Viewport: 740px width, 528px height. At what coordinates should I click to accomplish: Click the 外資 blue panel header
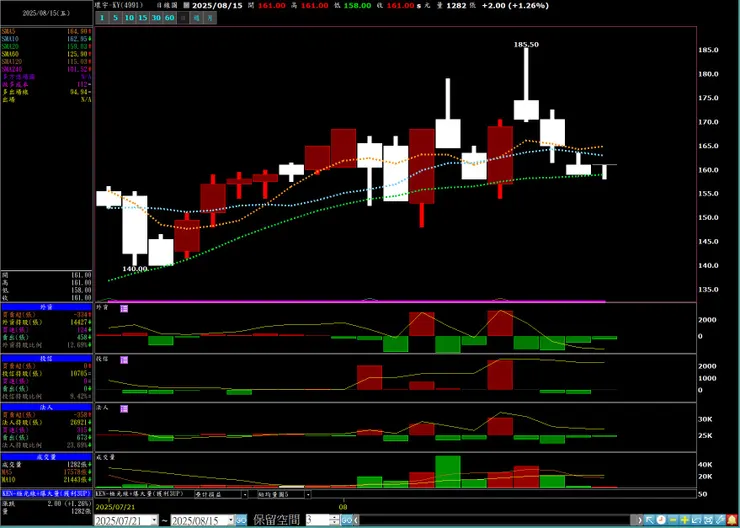coord(46,307)
